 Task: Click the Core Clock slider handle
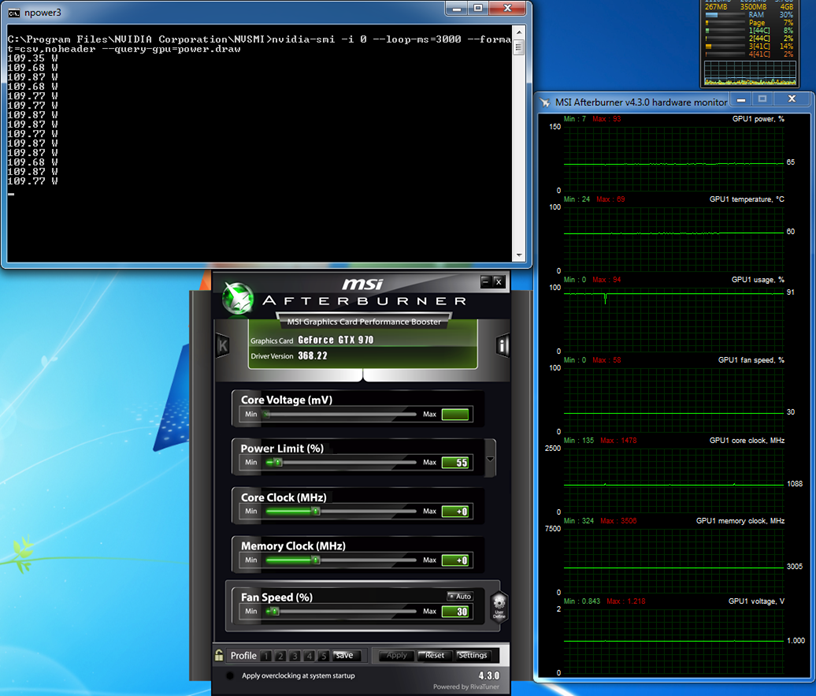[315, 511]
